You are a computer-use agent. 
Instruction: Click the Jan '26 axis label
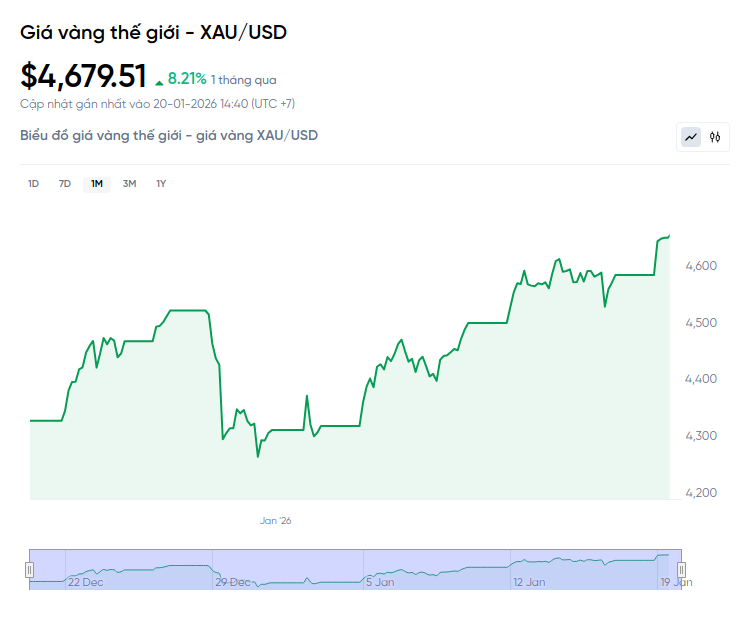275,521
